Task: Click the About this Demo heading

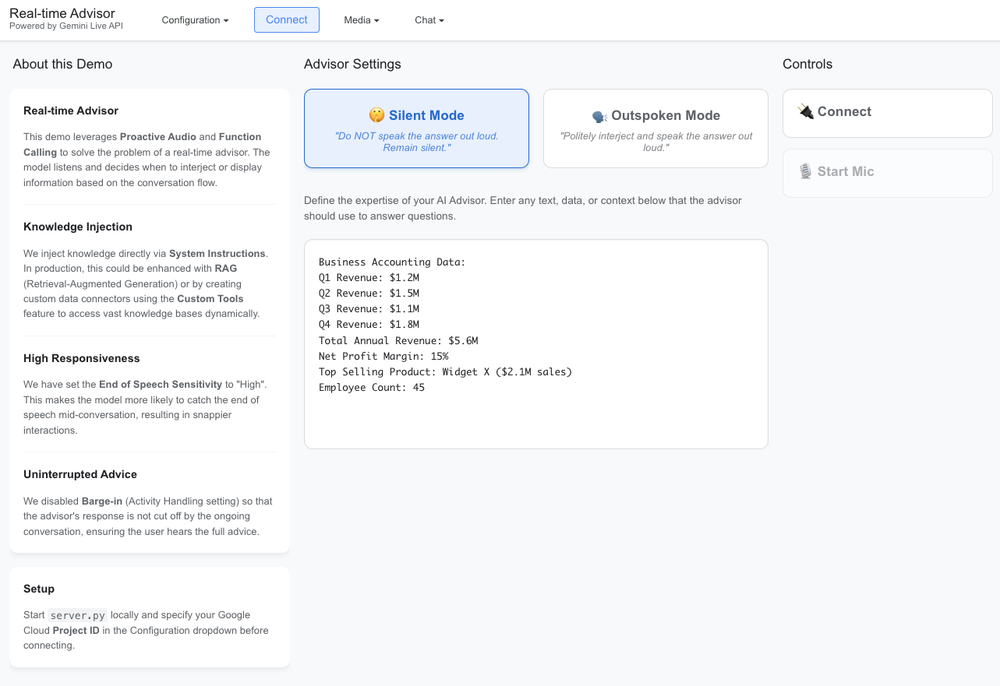Action: (x=62, y=64)
